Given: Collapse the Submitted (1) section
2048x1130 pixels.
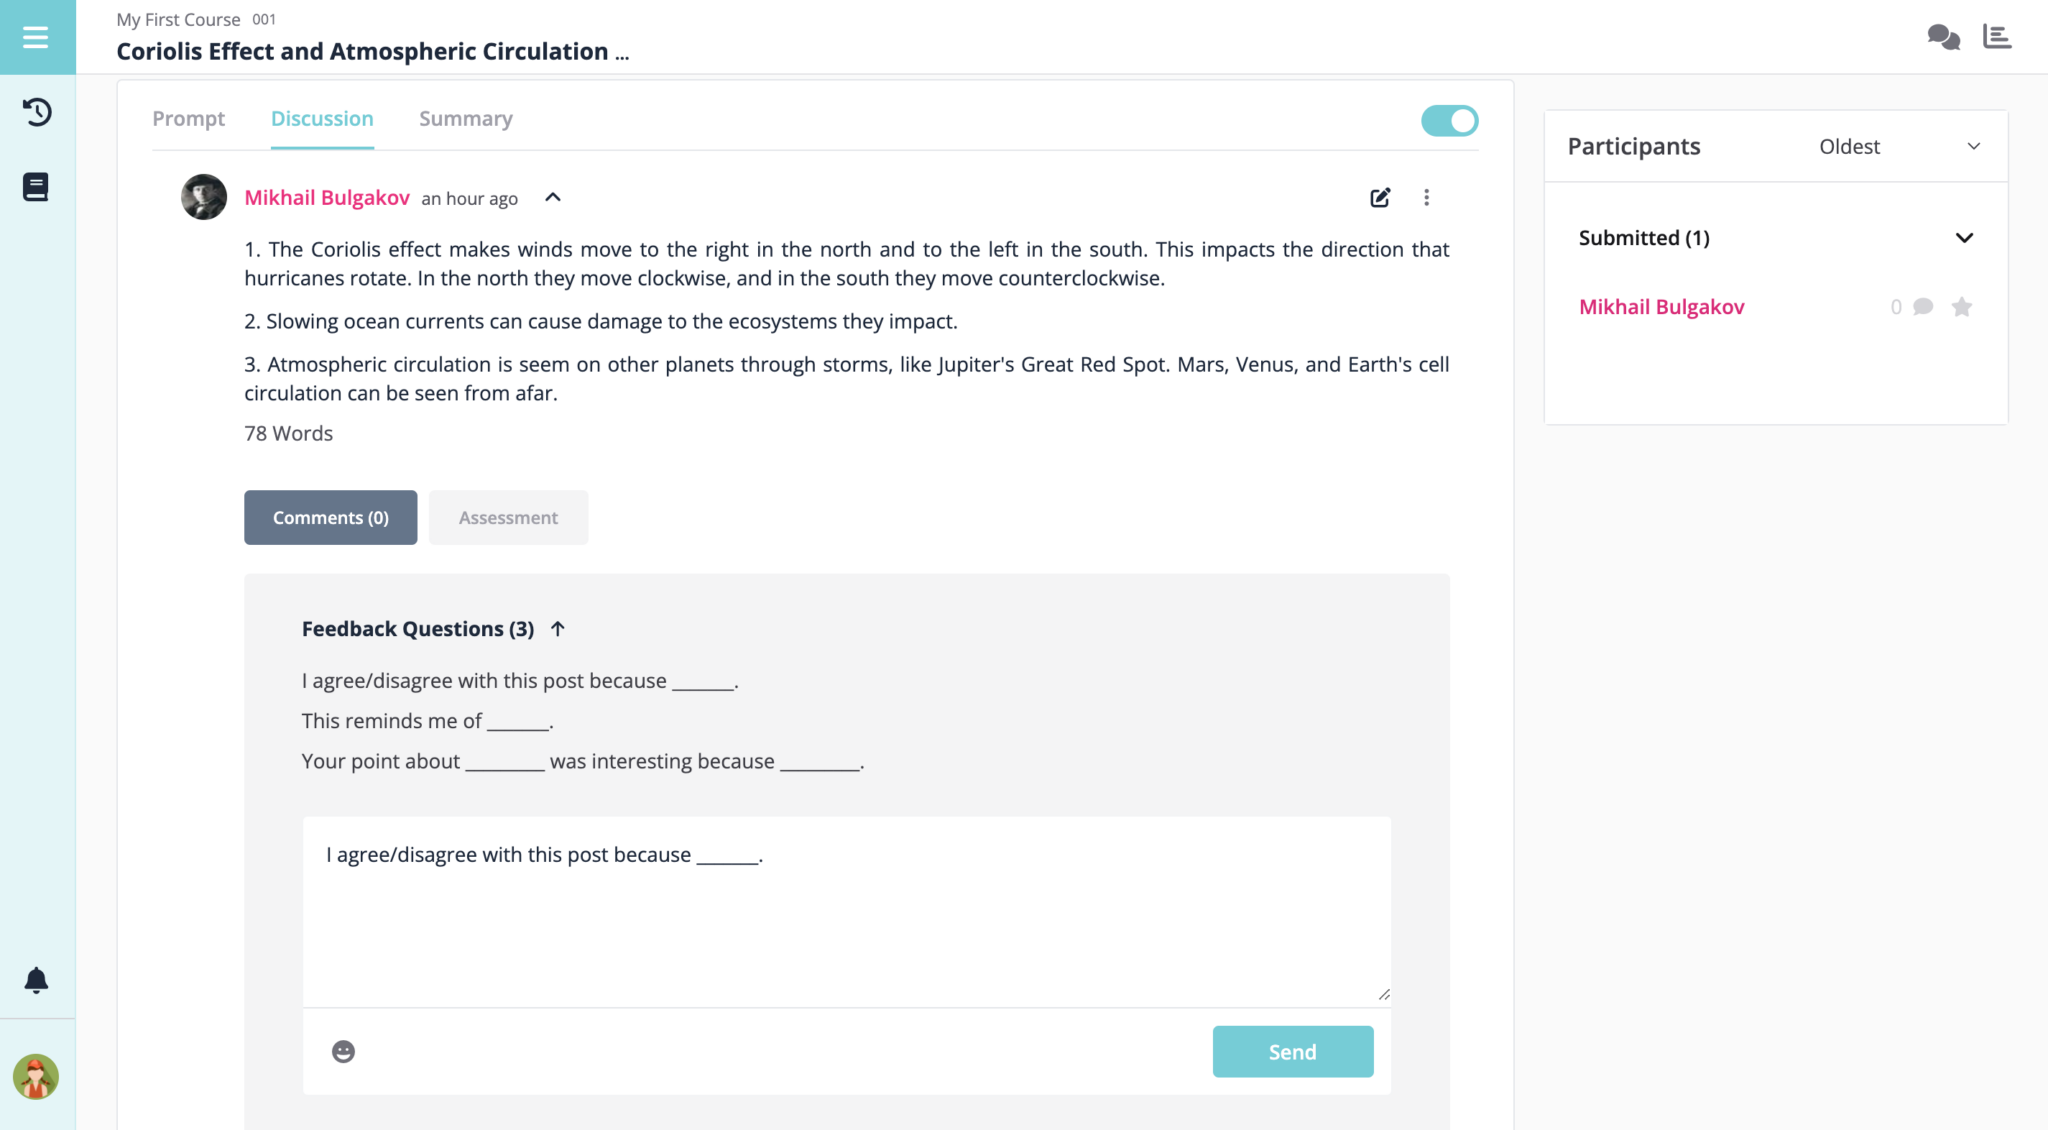Looking at the screenshot, I should pos(1963,238).
